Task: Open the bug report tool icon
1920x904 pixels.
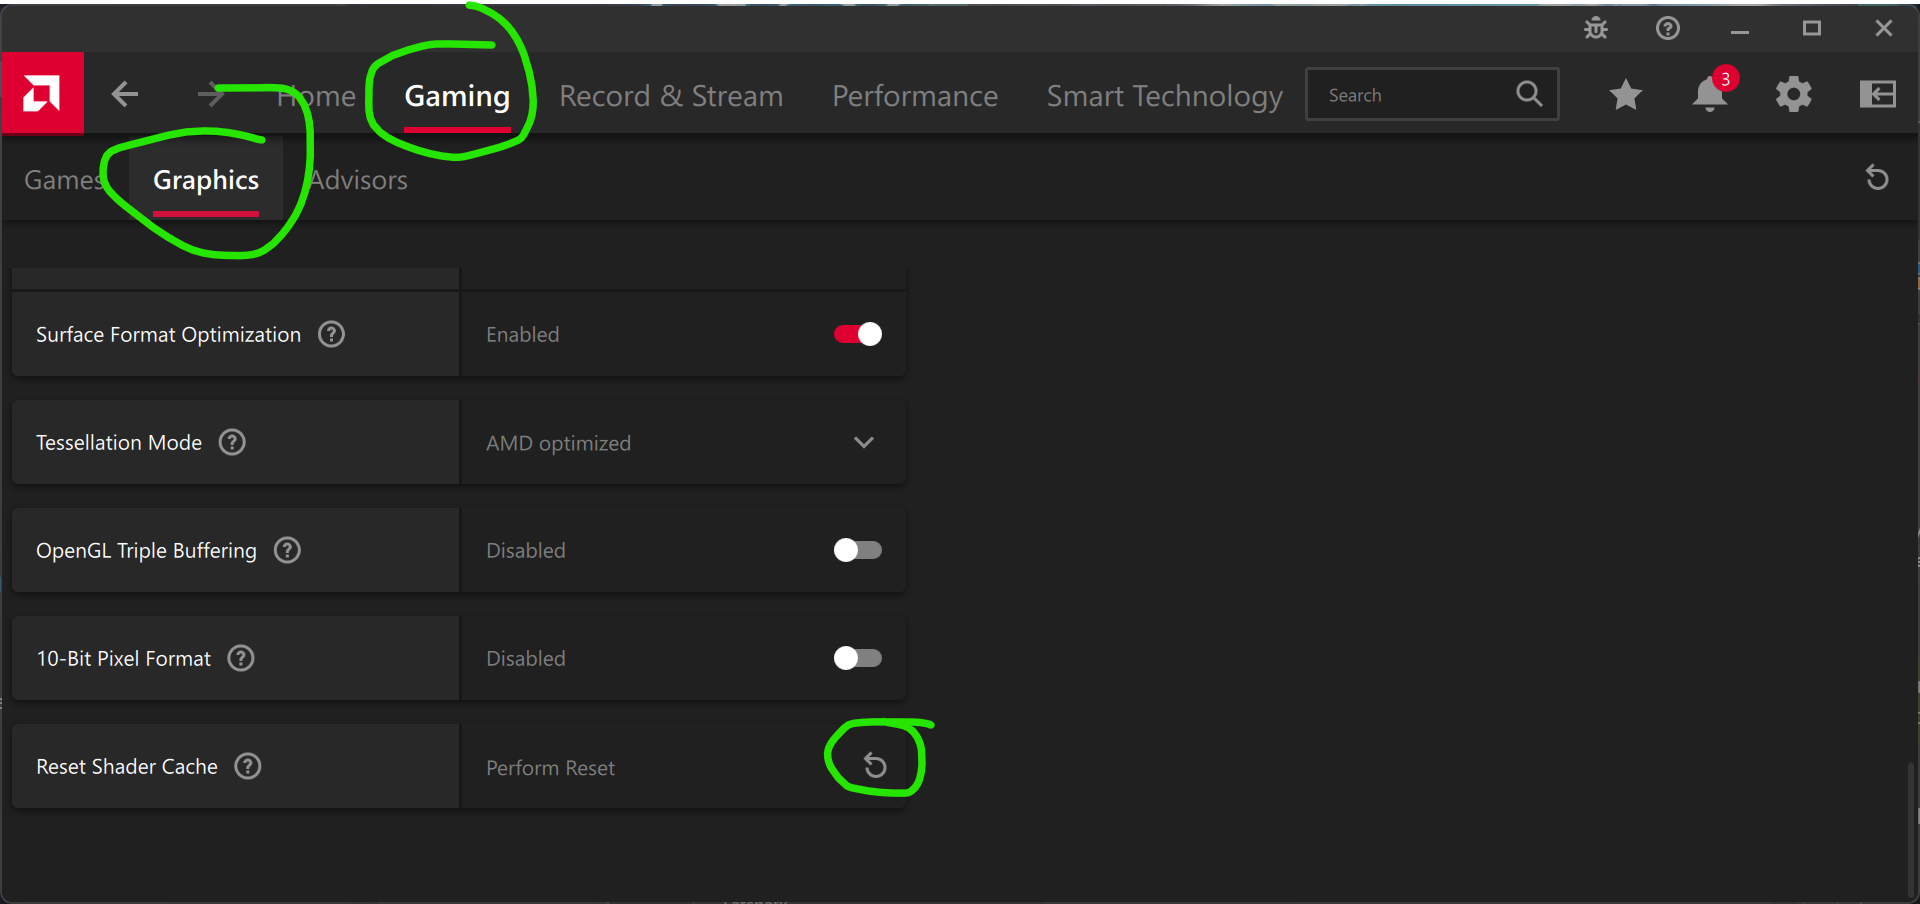Action: coord(1596,28)
